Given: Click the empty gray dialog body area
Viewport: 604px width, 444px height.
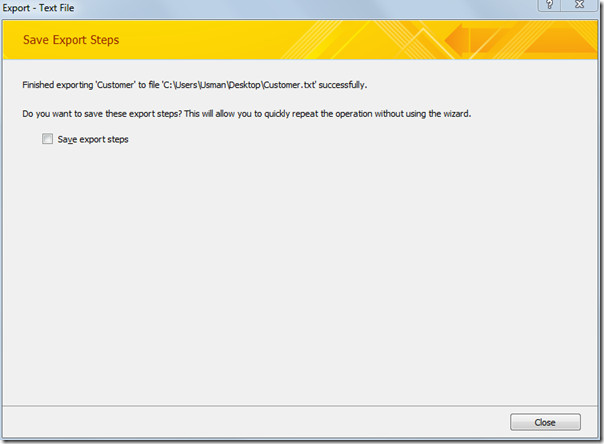Looking at the screenshot, I should coord(300,270).
